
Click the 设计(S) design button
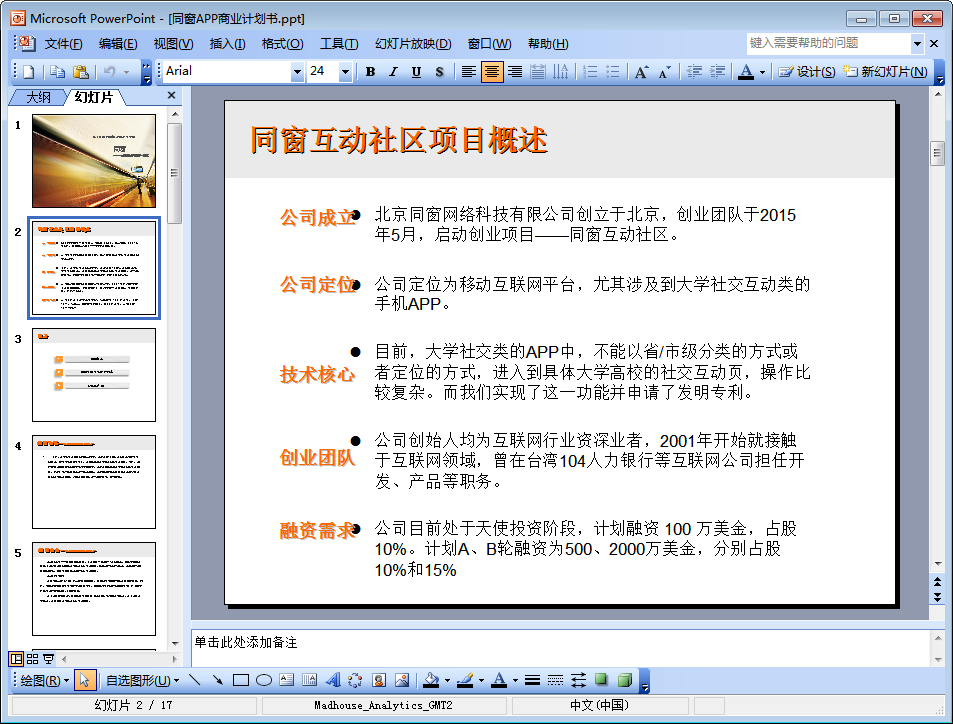click(807, 72)
